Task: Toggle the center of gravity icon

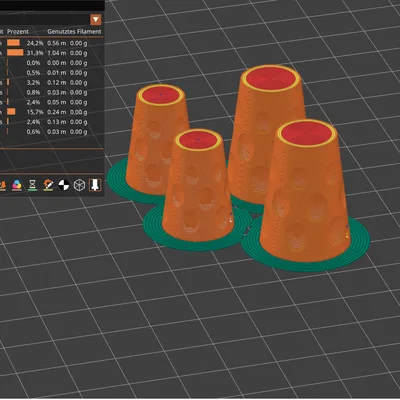Action: [64, 185]
